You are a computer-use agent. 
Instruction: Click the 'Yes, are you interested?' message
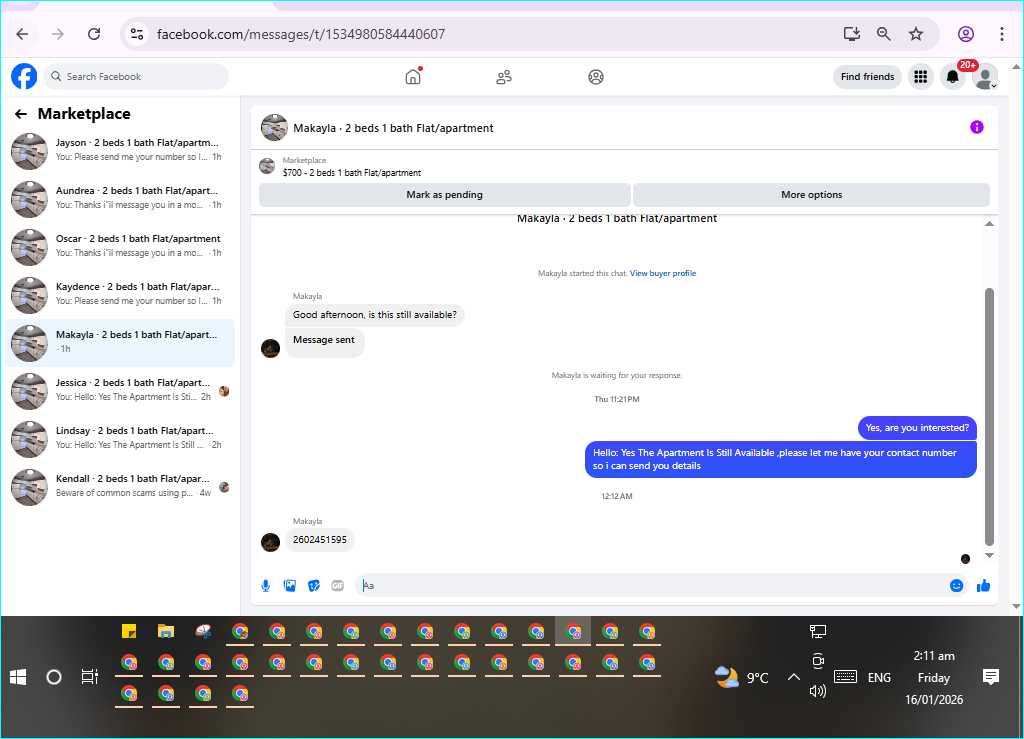[x=917, y=428]
